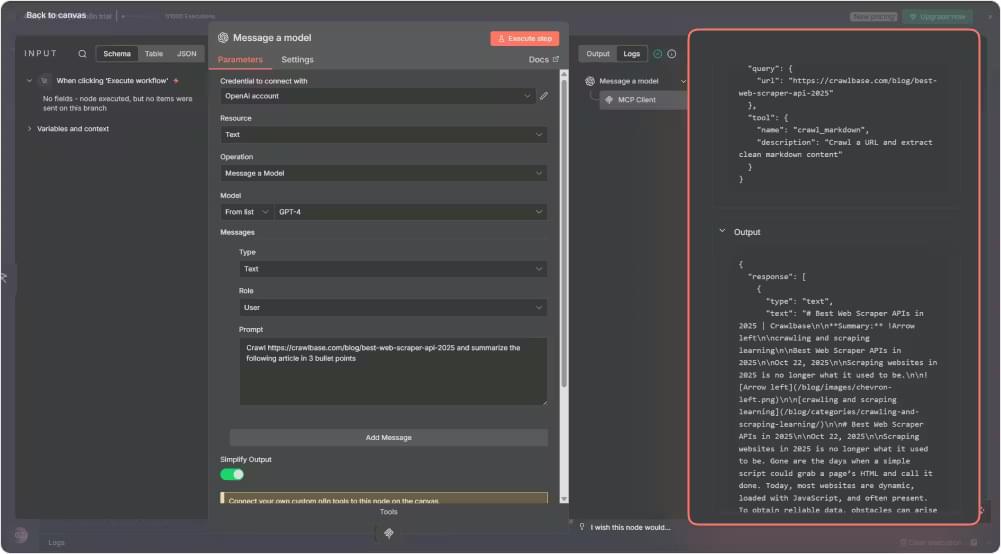Toggle the Simplify Output switch
This screenshot has height=554, width=1001.
point(232,474)
